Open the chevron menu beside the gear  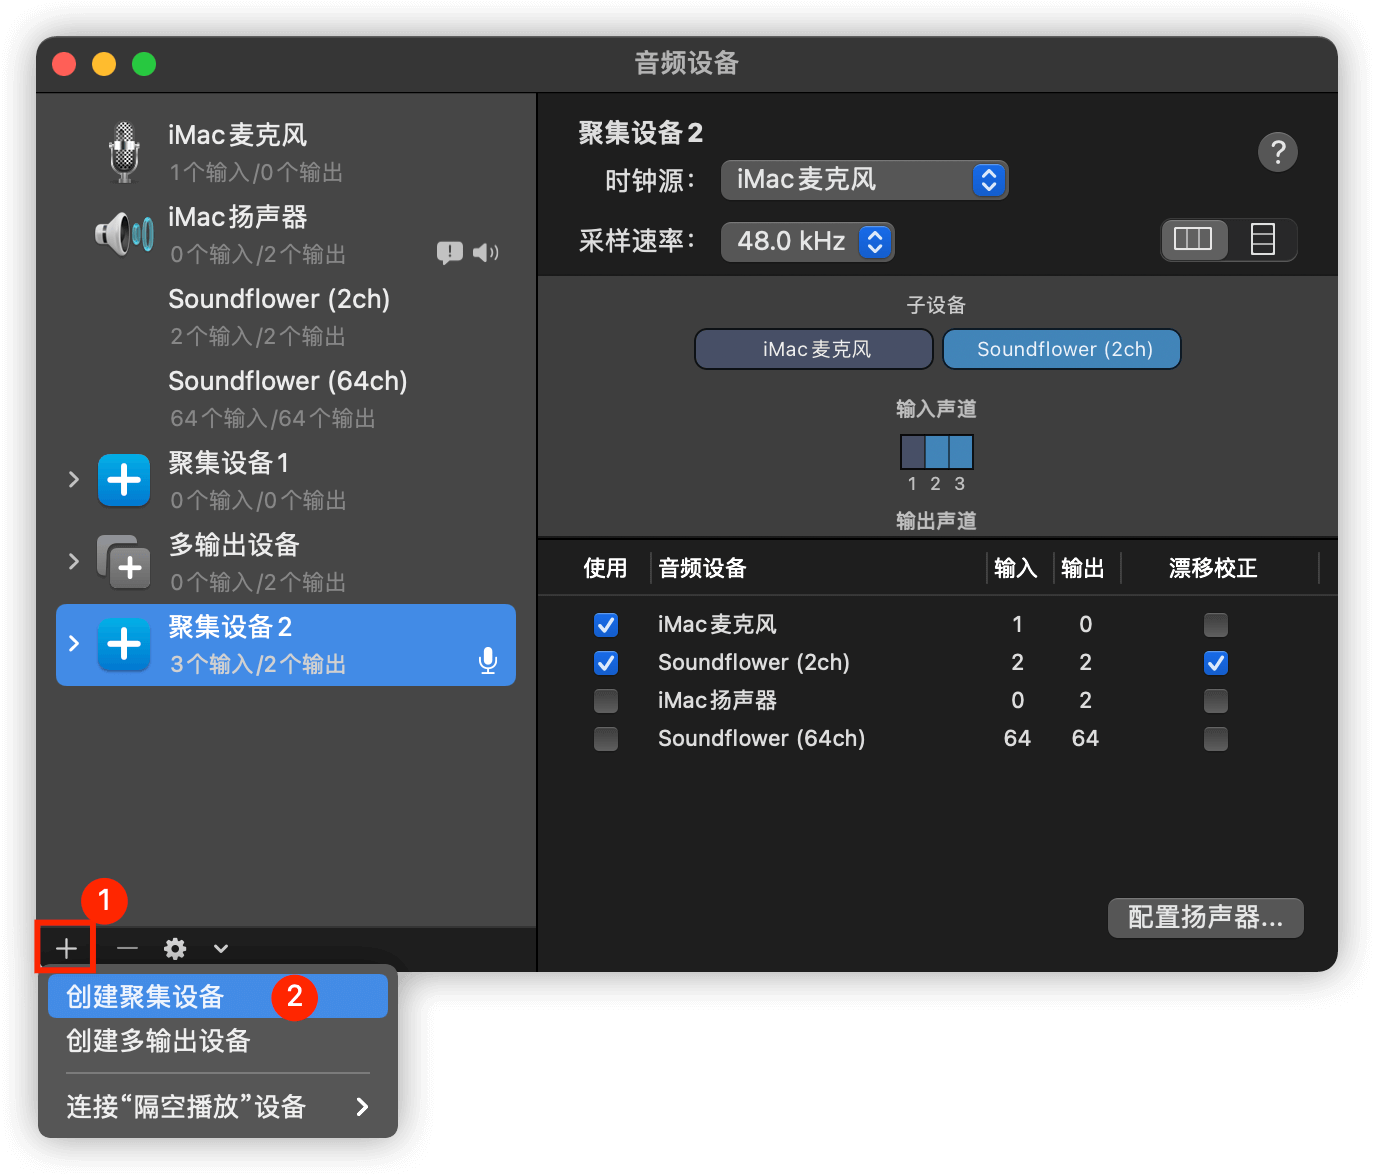coord(221,948)
